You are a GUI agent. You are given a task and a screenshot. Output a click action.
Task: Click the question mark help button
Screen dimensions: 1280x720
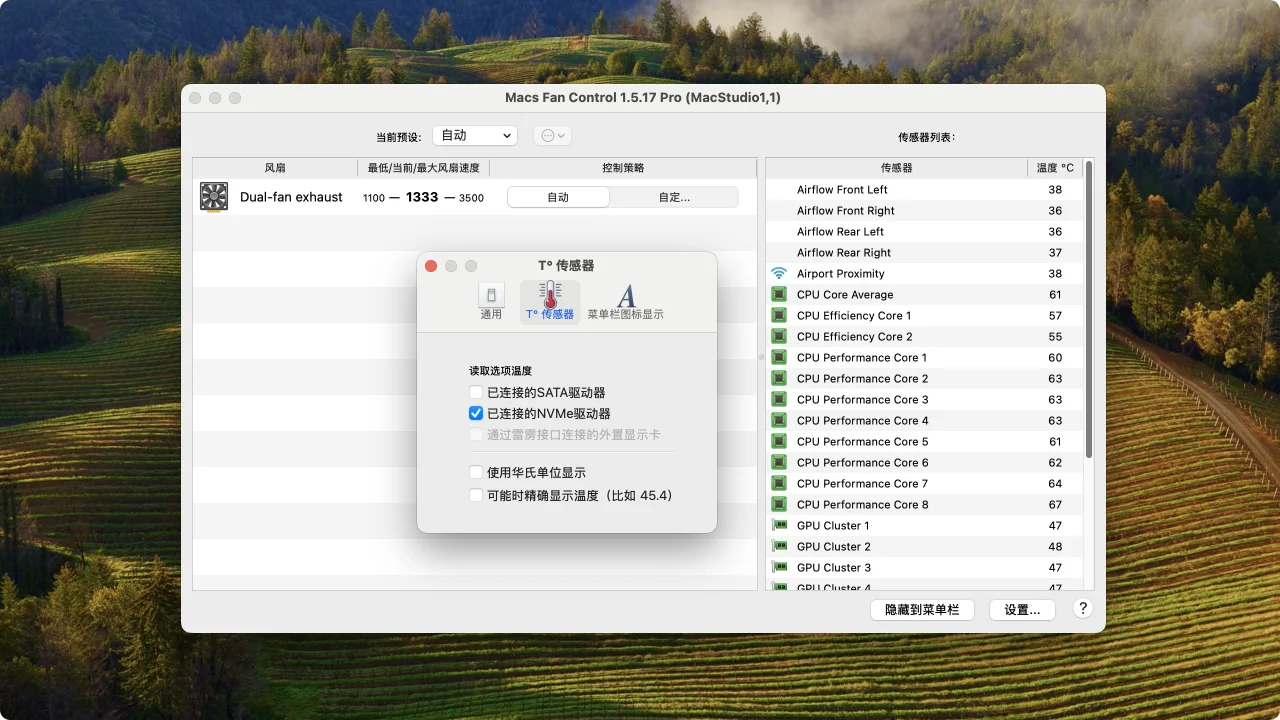[x=1082, y=608]
